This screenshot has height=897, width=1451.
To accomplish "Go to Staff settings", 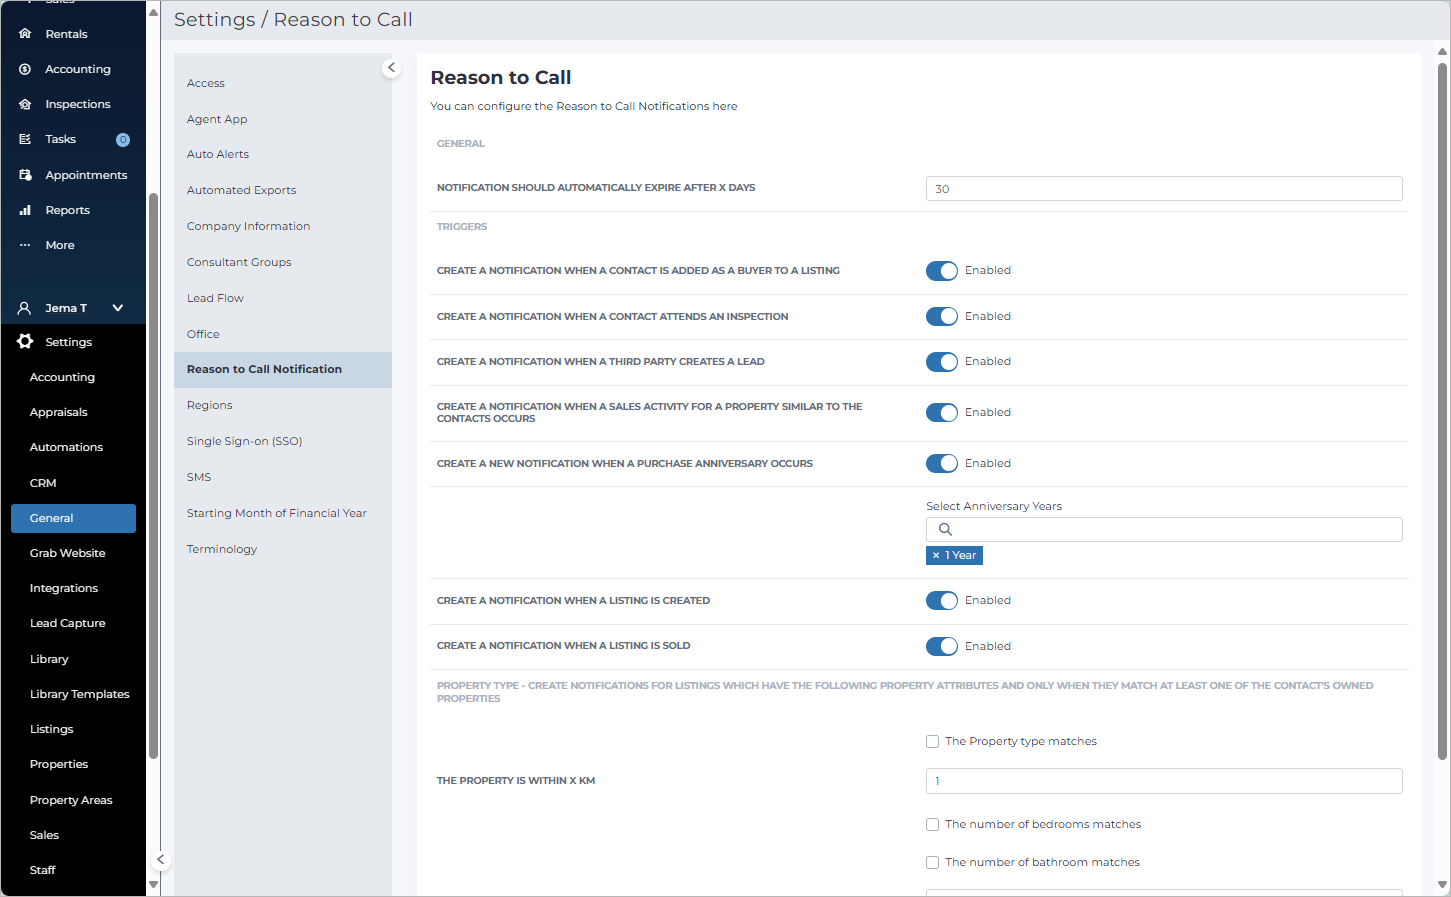I will coord(43,870).
